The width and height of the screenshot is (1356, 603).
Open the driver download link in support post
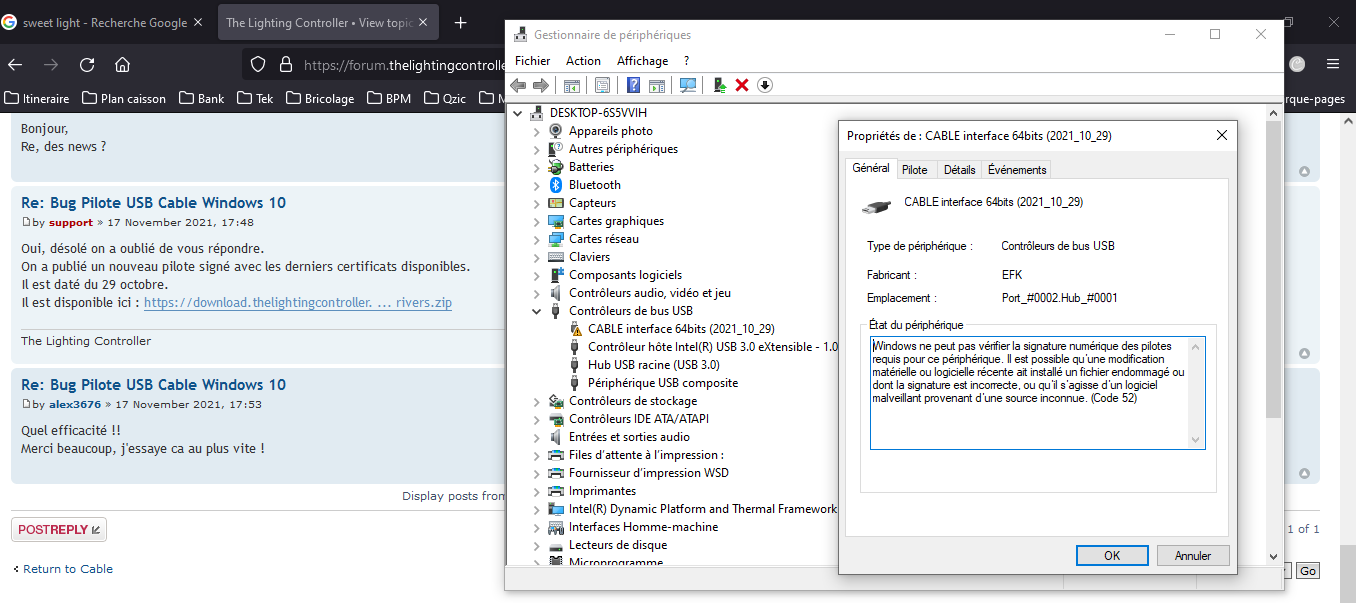298,302
